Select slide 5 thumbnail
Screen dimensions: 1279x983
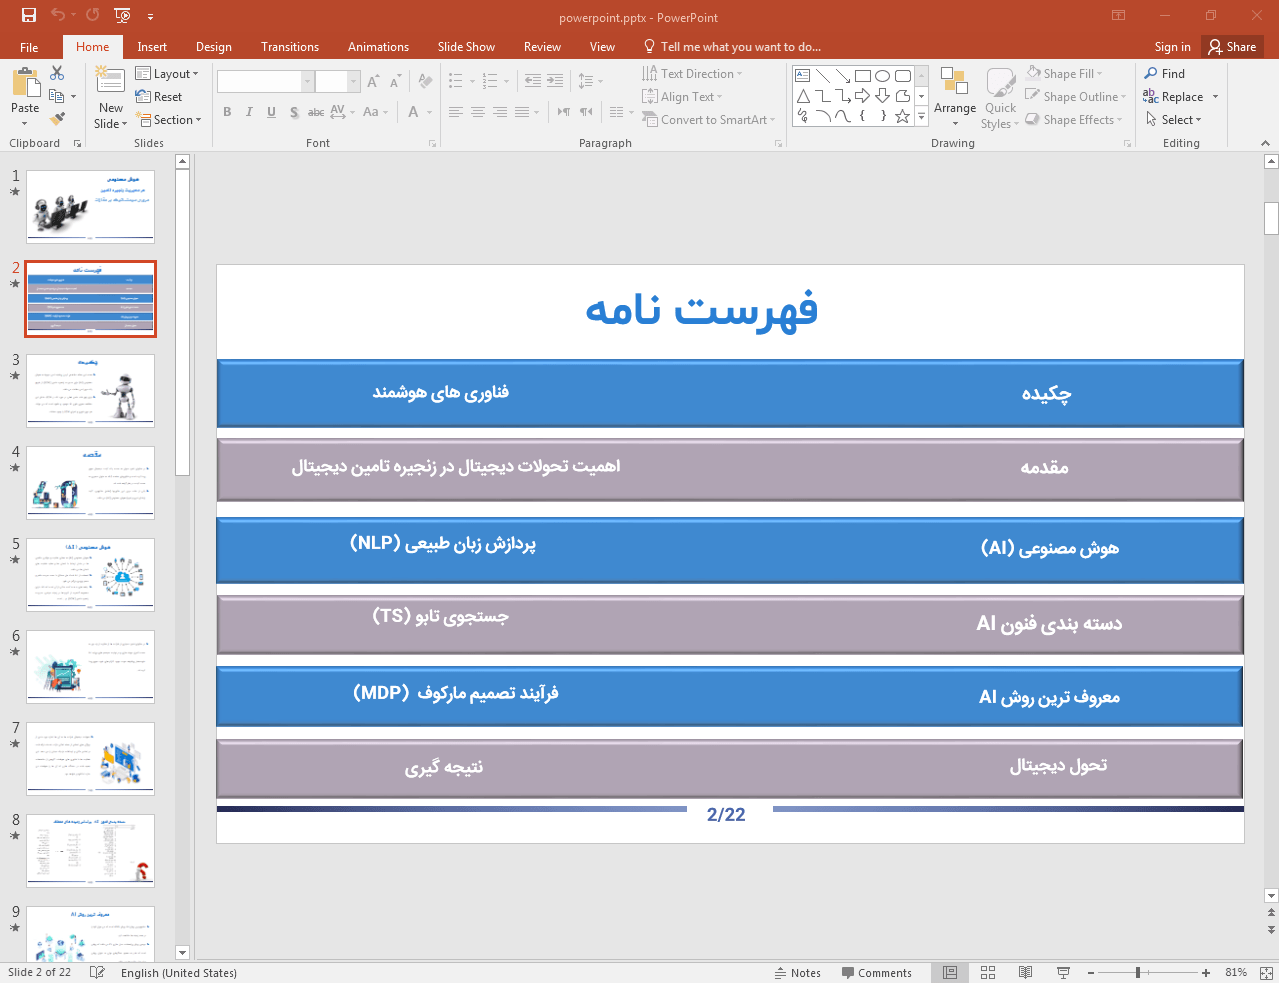click(90, 575)
